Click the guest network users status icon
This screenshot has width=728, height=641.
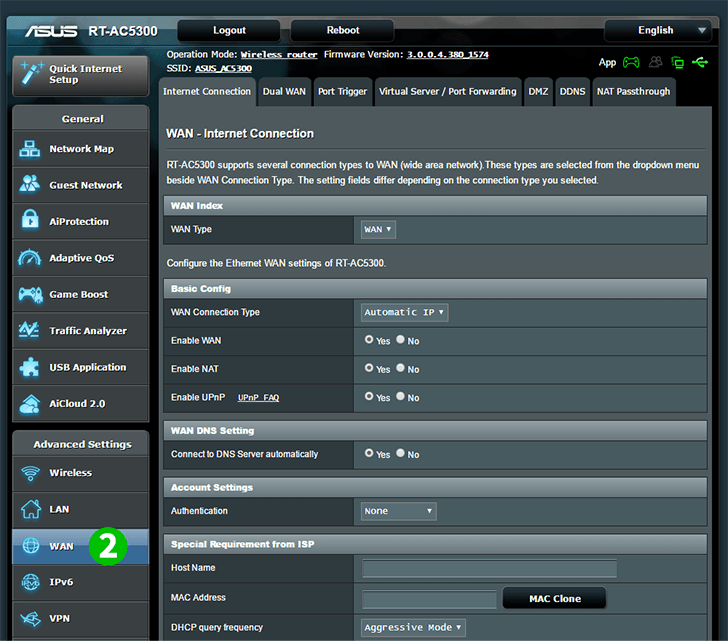656,62
